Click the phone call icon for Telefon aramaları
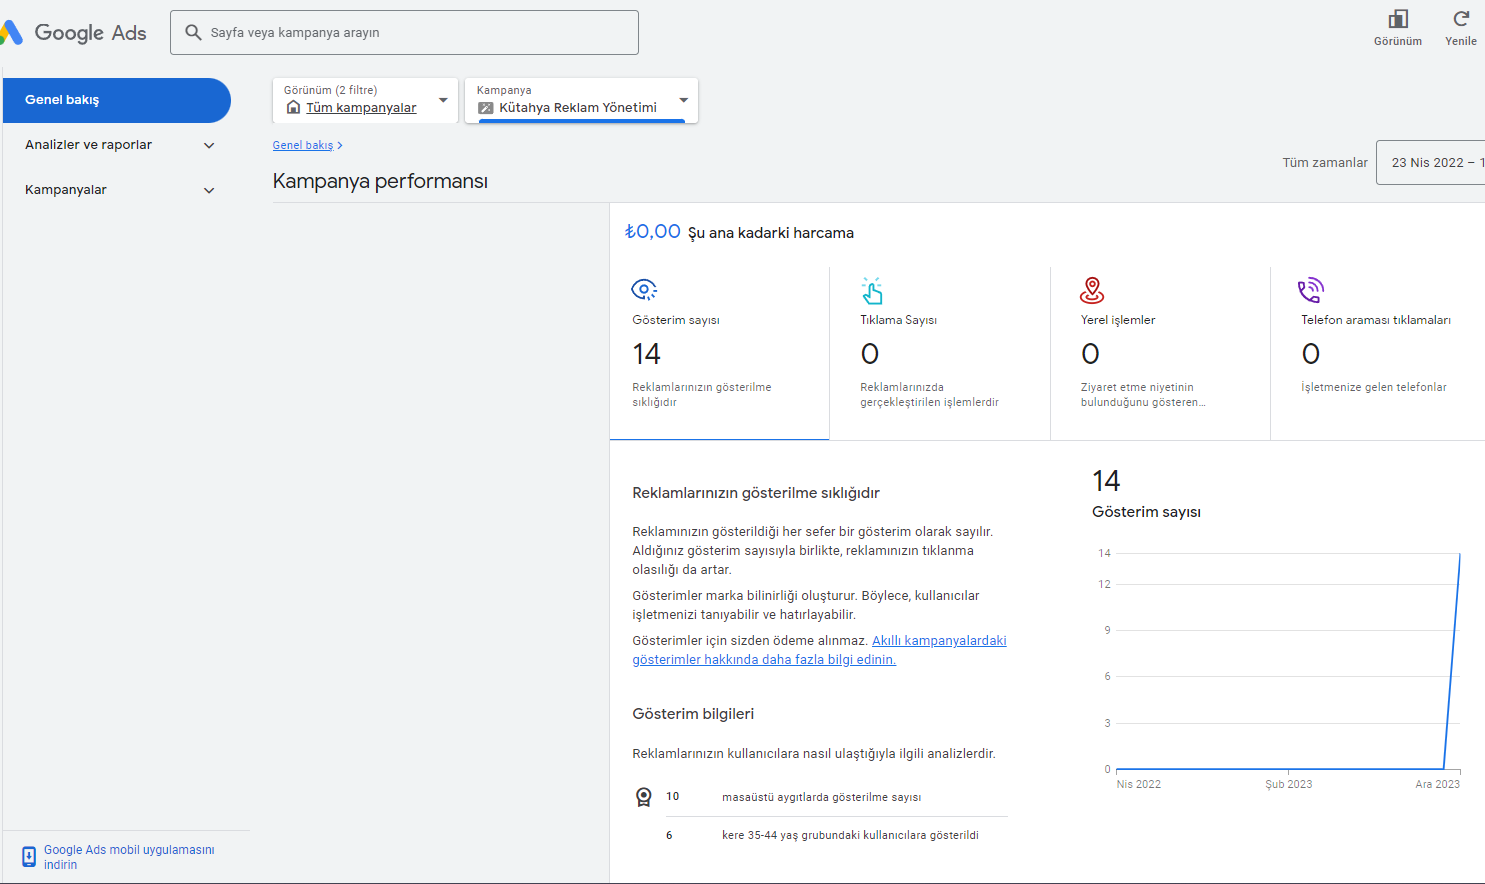Screen dimensions: 1485x884 [x=1311, y=290]
